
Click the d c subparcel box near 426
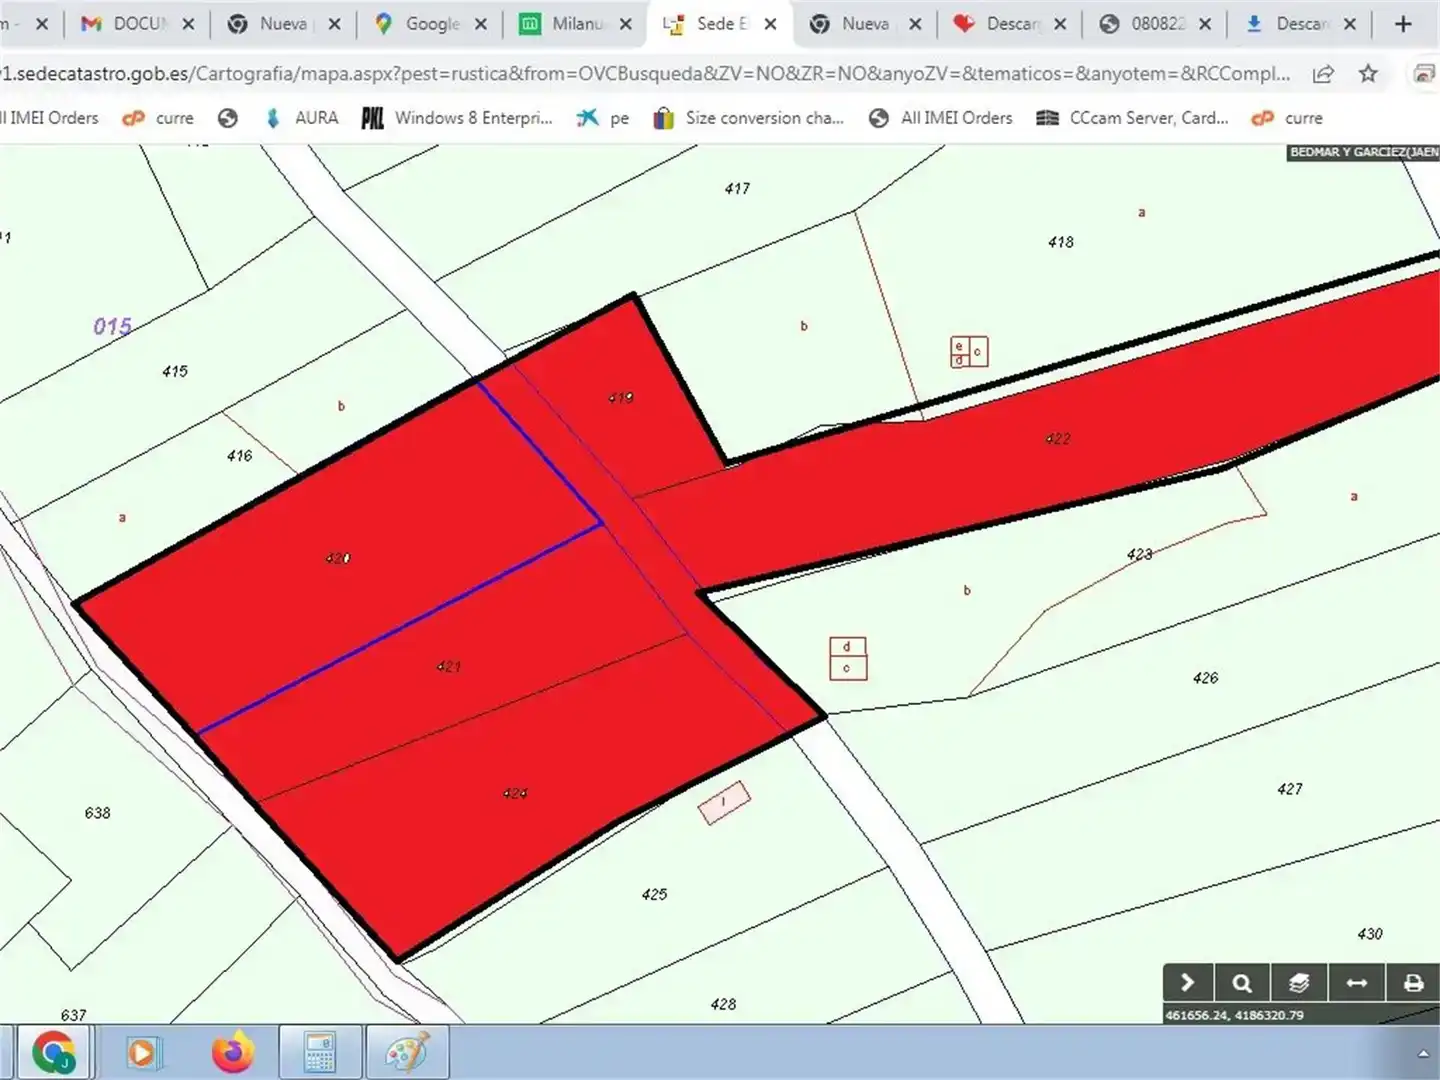[x=848, y=659]
